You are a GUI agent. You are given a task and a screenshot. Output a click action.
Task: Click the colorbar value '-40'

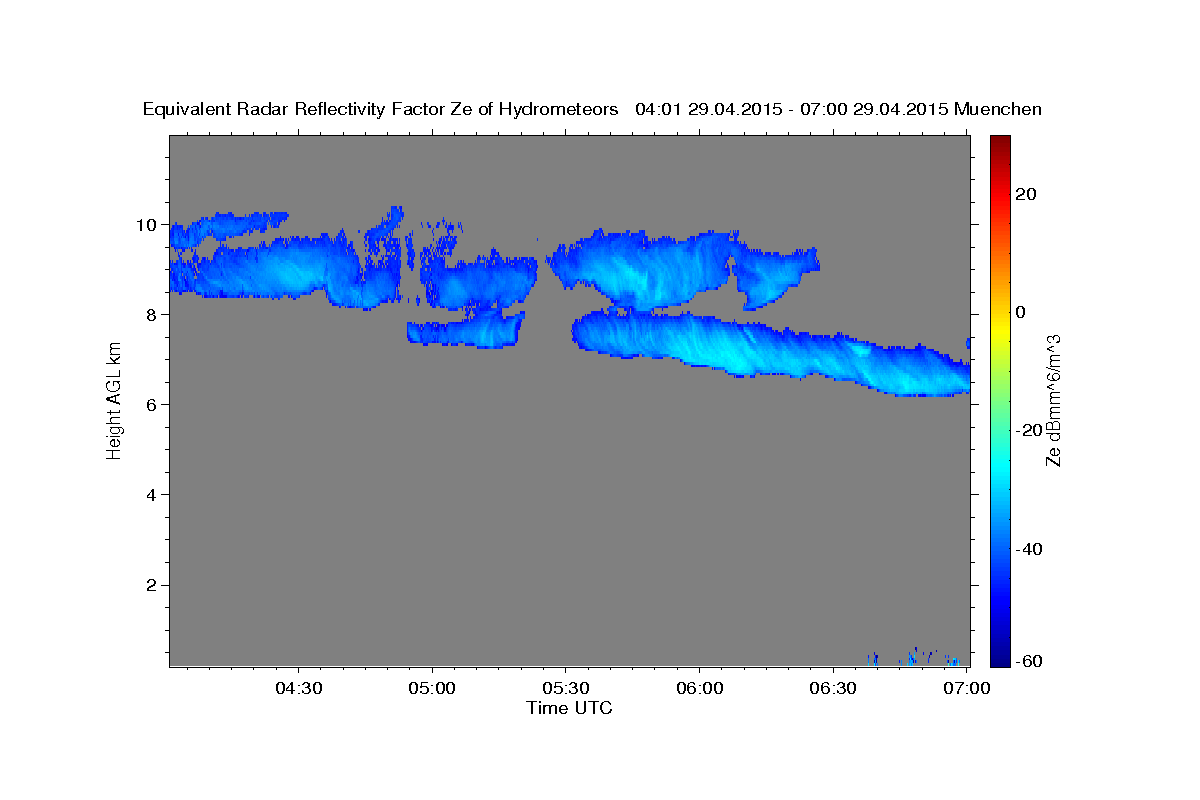[1027, 549]
